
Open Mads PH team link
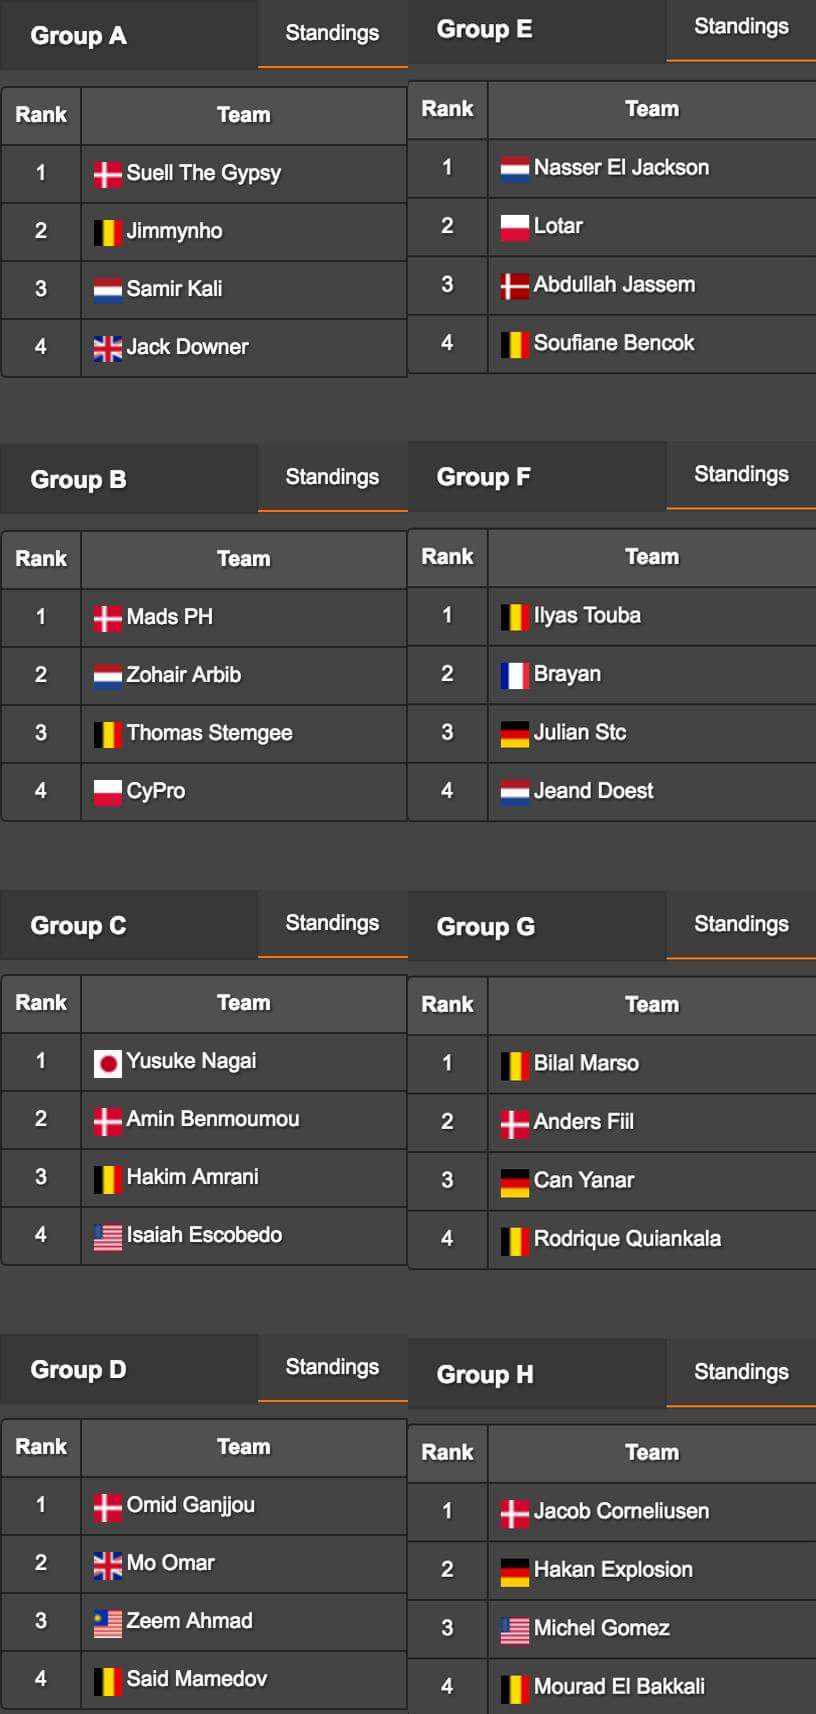point(170,617)
